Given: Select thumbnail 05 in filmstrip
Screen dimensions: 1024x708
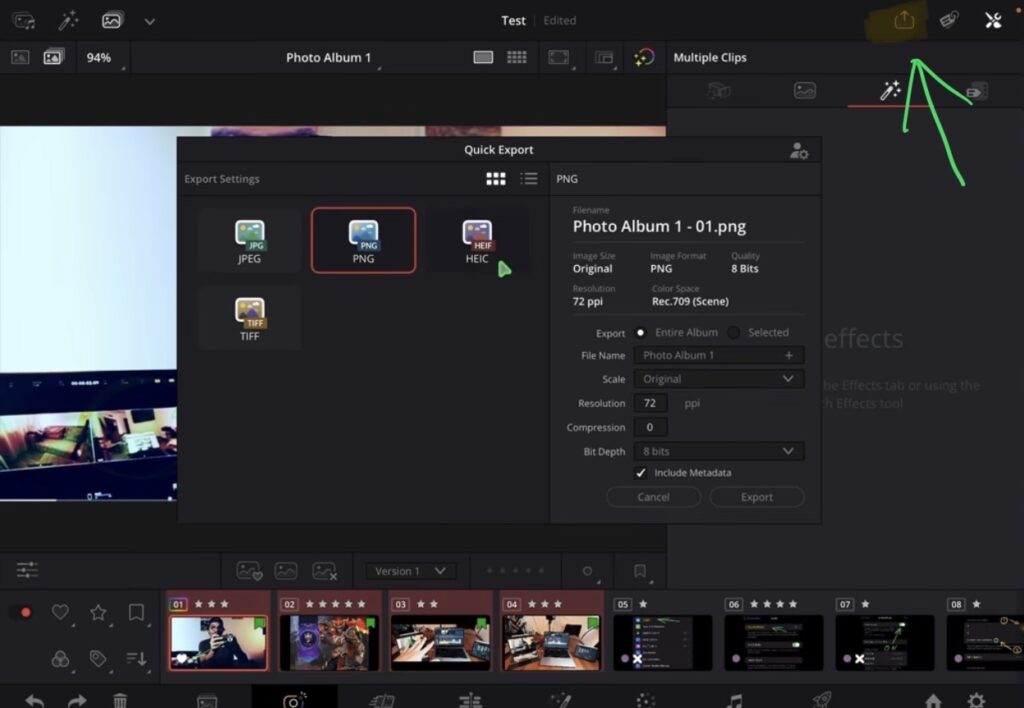Looking at the screenshot, I should click(x=662, y=643).
